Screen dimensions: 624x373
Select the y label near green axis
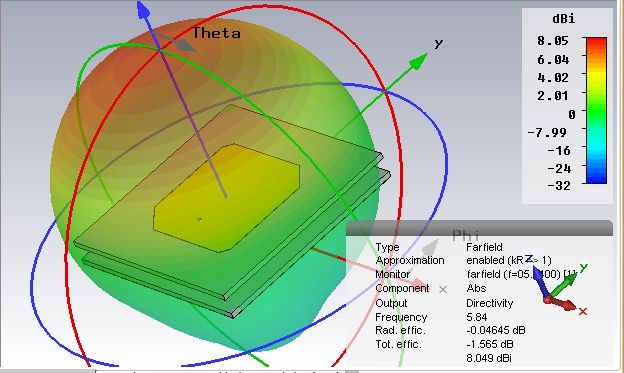pyautogui.click(x=439, y=43)
